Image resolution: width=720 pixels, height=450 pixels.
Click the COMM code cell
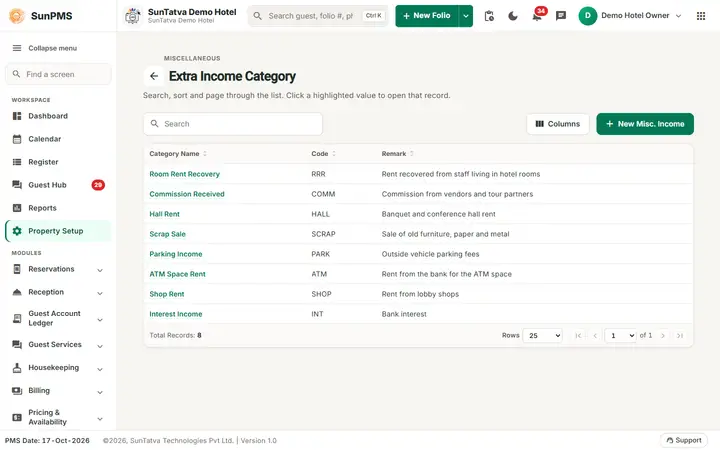pyautogui.click(x=323, y=194)
